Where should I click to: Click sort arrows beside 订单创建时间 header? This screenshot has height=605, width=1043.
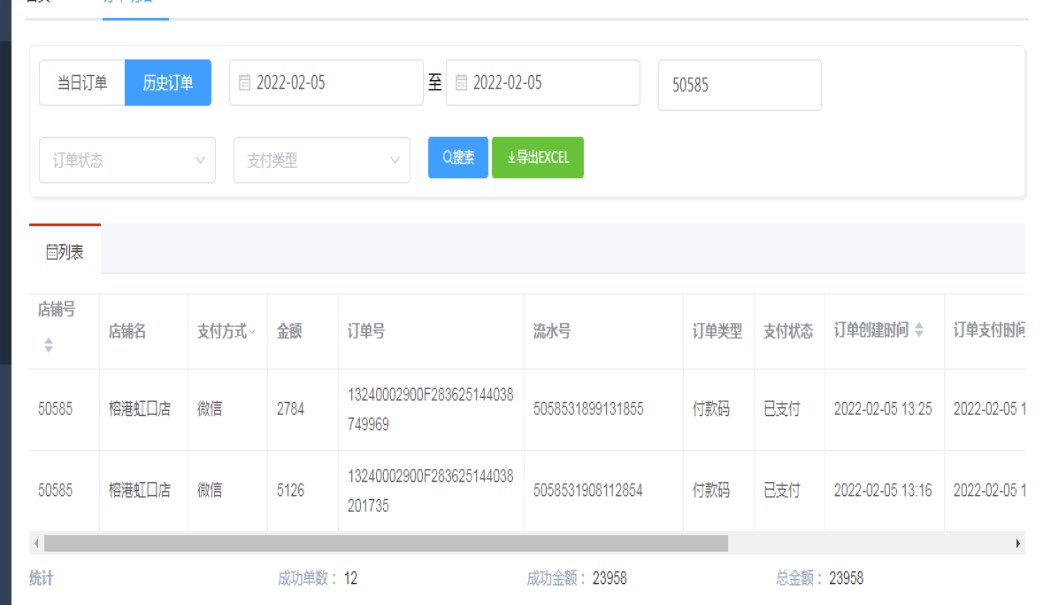click(x=919, y=331)
